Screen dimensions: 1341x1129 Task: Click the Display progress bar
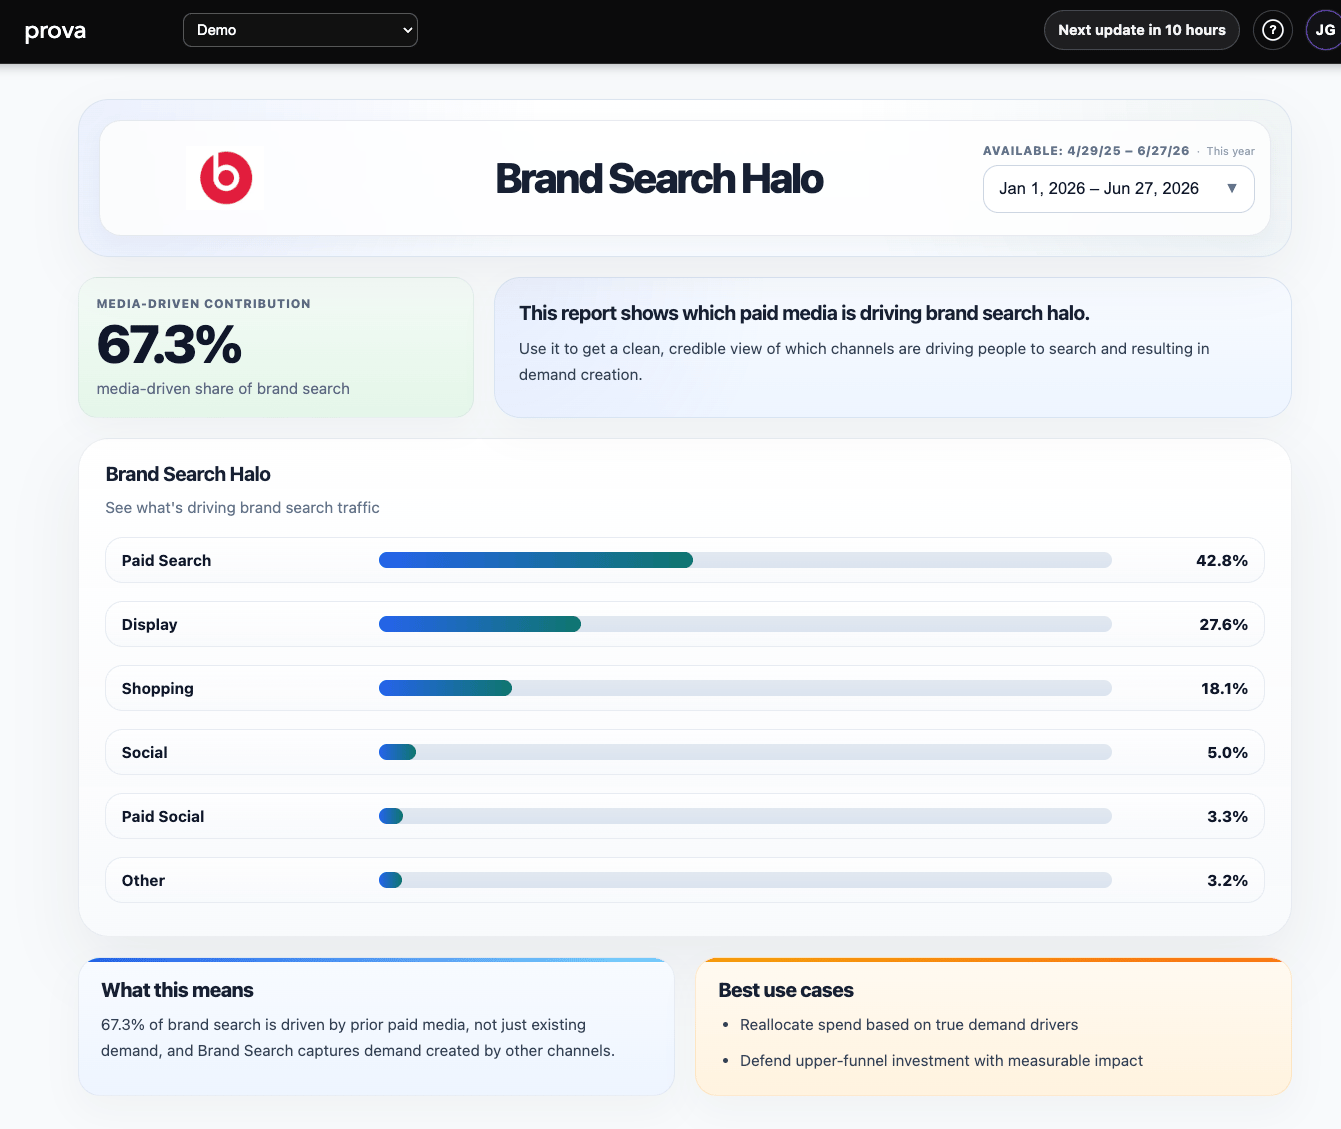745,624
